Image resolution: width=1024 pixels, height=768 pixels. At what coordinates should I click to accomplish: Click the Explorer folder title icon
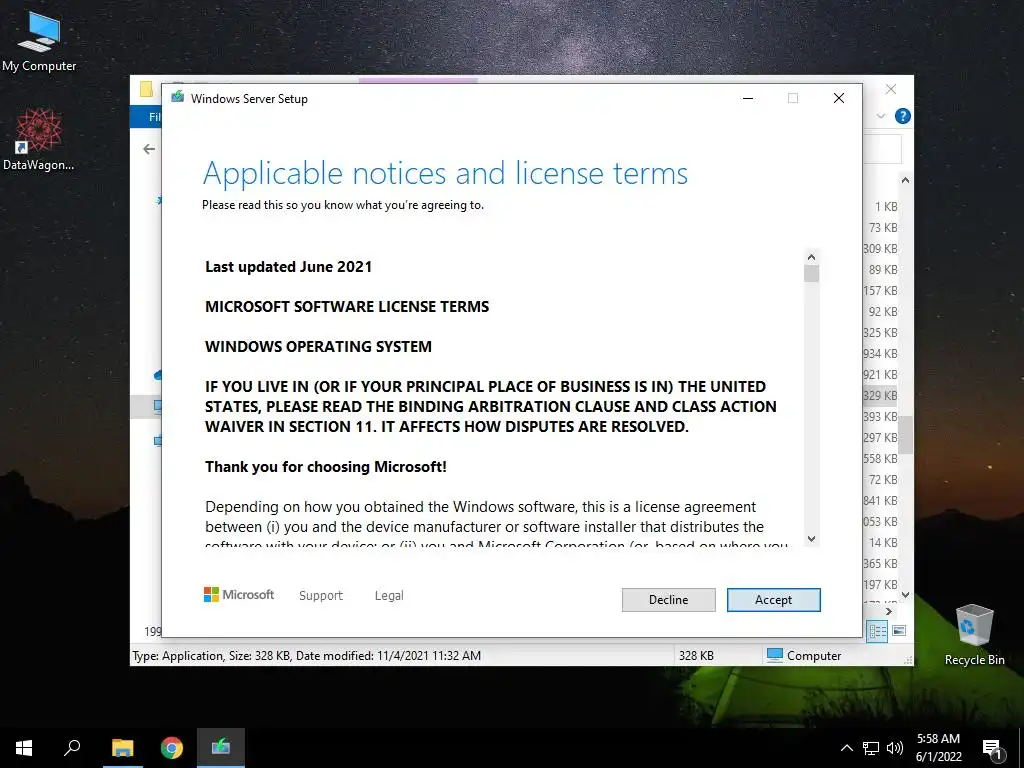146,89
